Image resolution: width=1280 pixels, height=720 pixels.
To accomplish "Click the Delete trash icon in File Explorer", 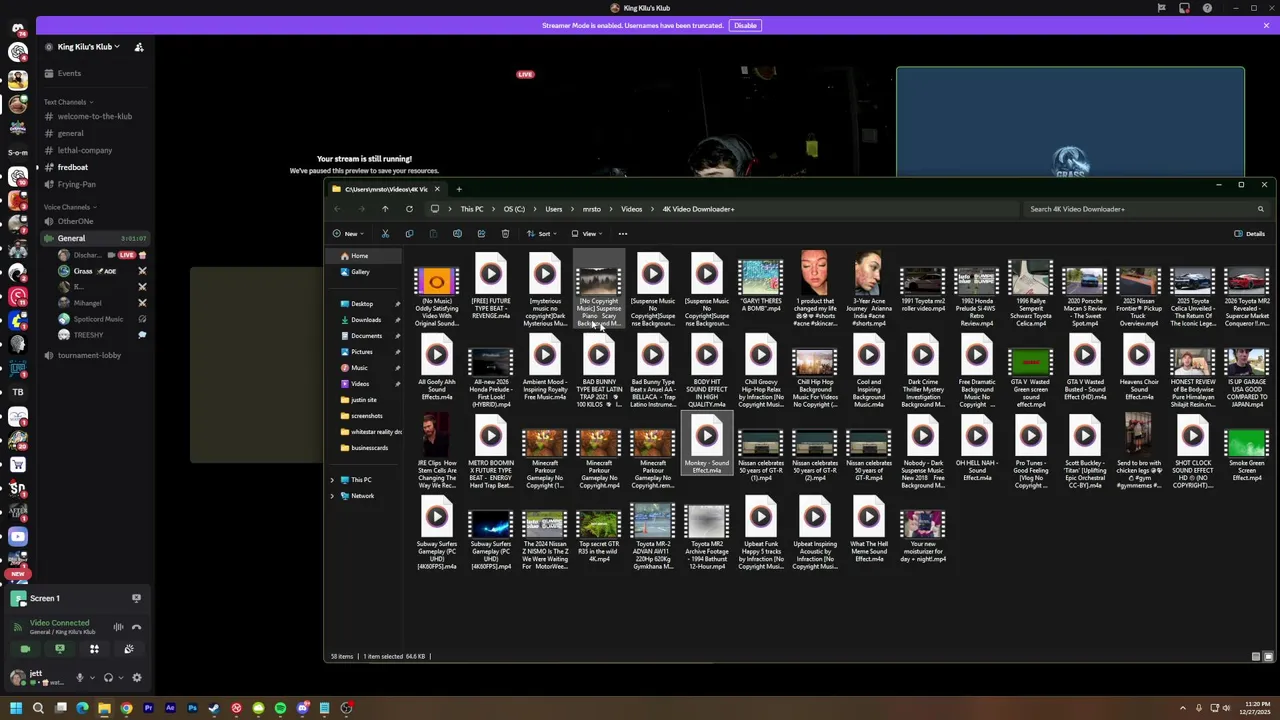I will (505, 233).
